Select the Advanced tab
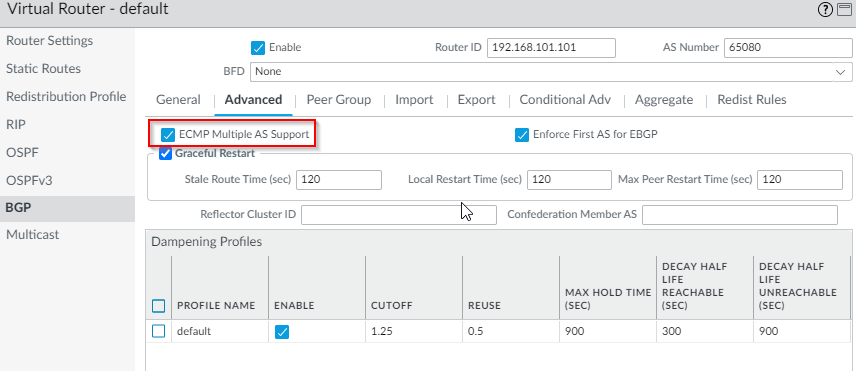The image size is (856, 371). [x=253, y=100]
